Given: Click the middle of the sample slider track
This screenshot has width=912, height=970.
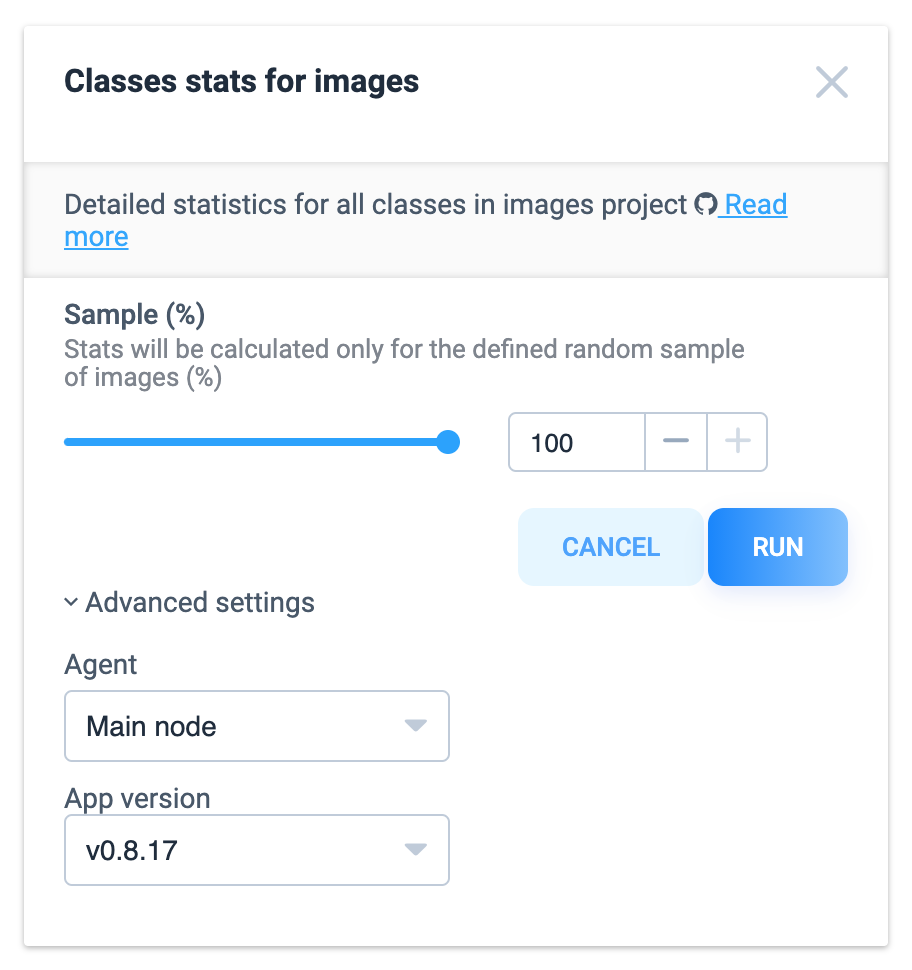Looking at the screenshot, I should pyautogui.click(x=256, y=442).
